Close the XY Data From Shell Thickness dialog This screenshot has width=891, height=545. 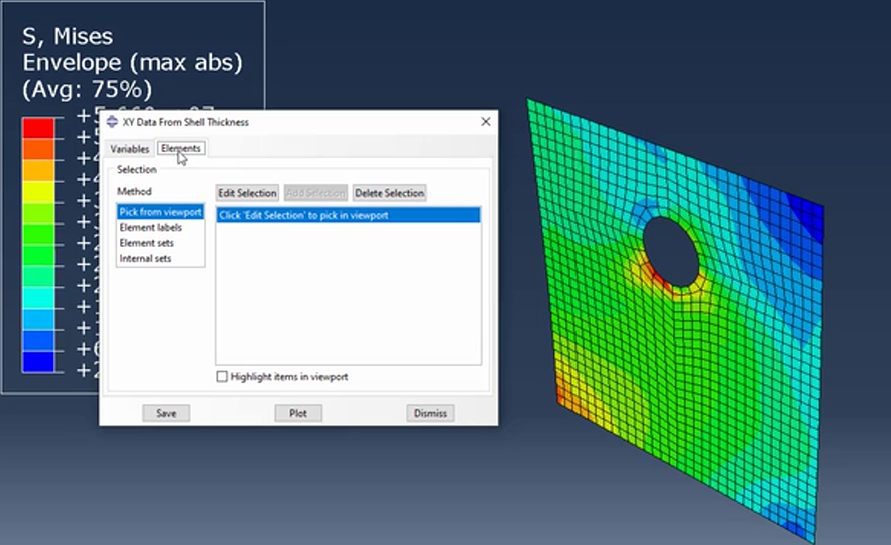[486, 122]
